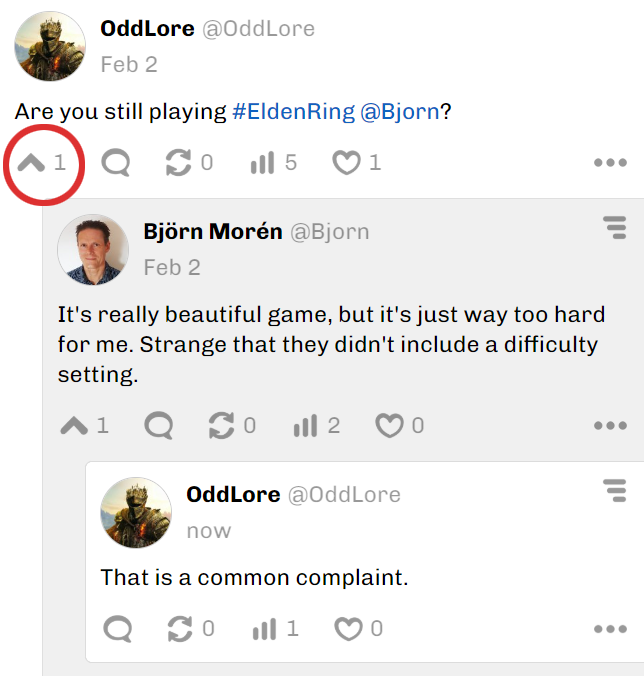Collapse the thread on OddLore's top post
Viewport: 644px width, 676px height.
coord(32,162)
